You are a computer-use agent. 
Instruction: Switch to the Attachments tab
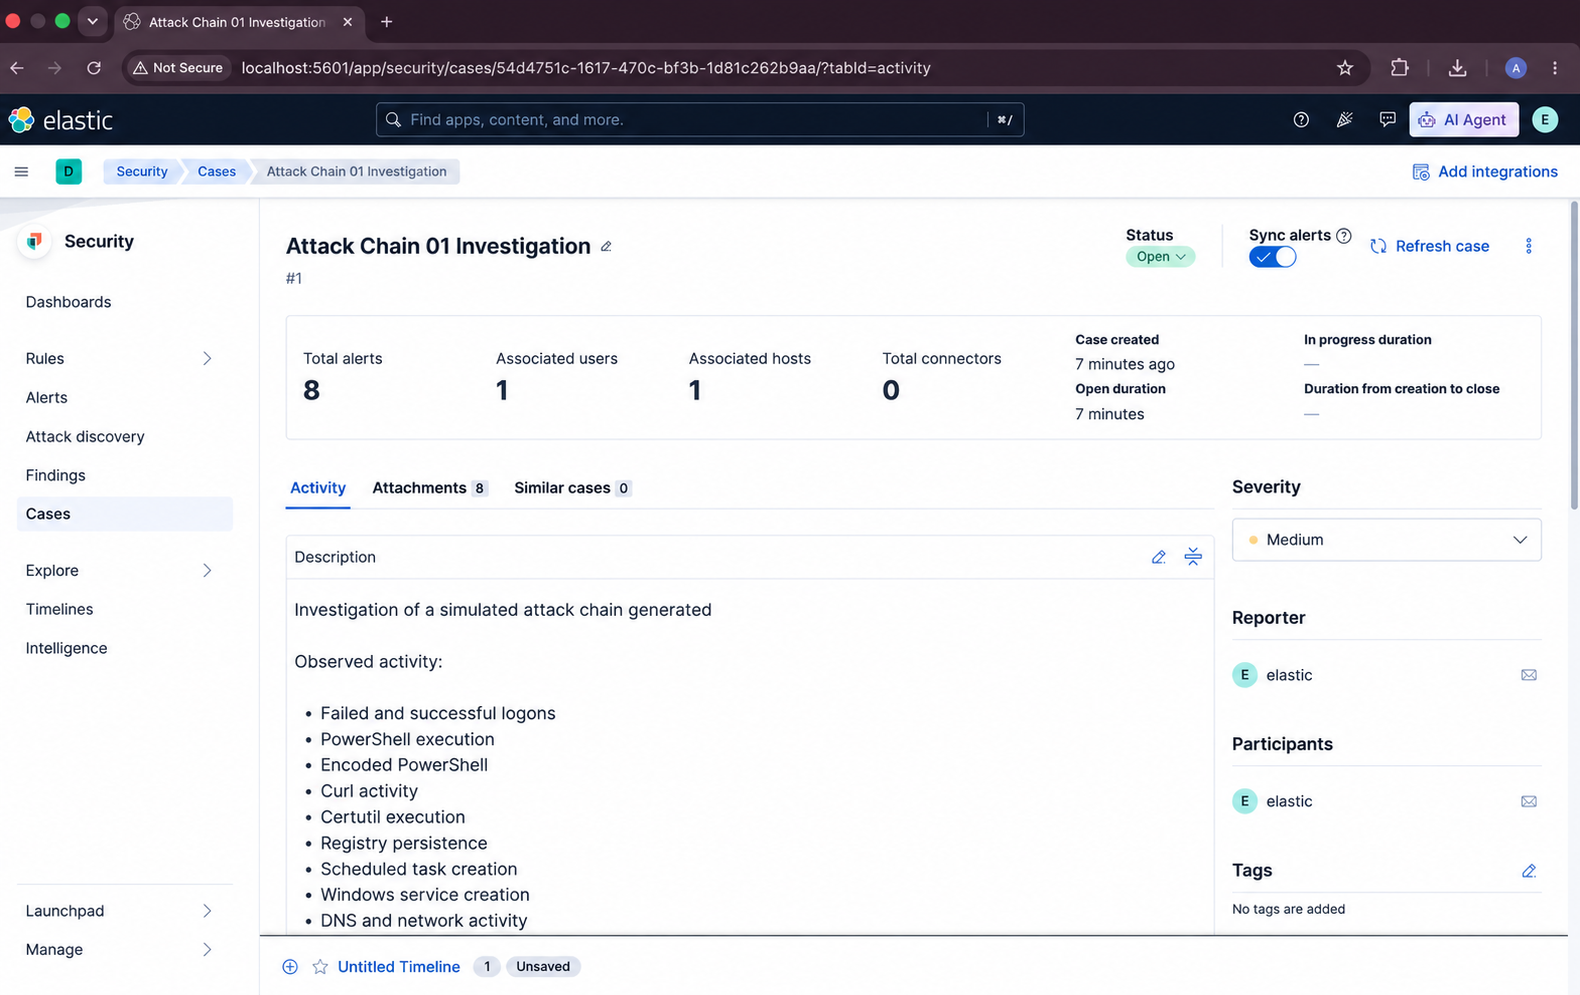[x=429, y=488]
